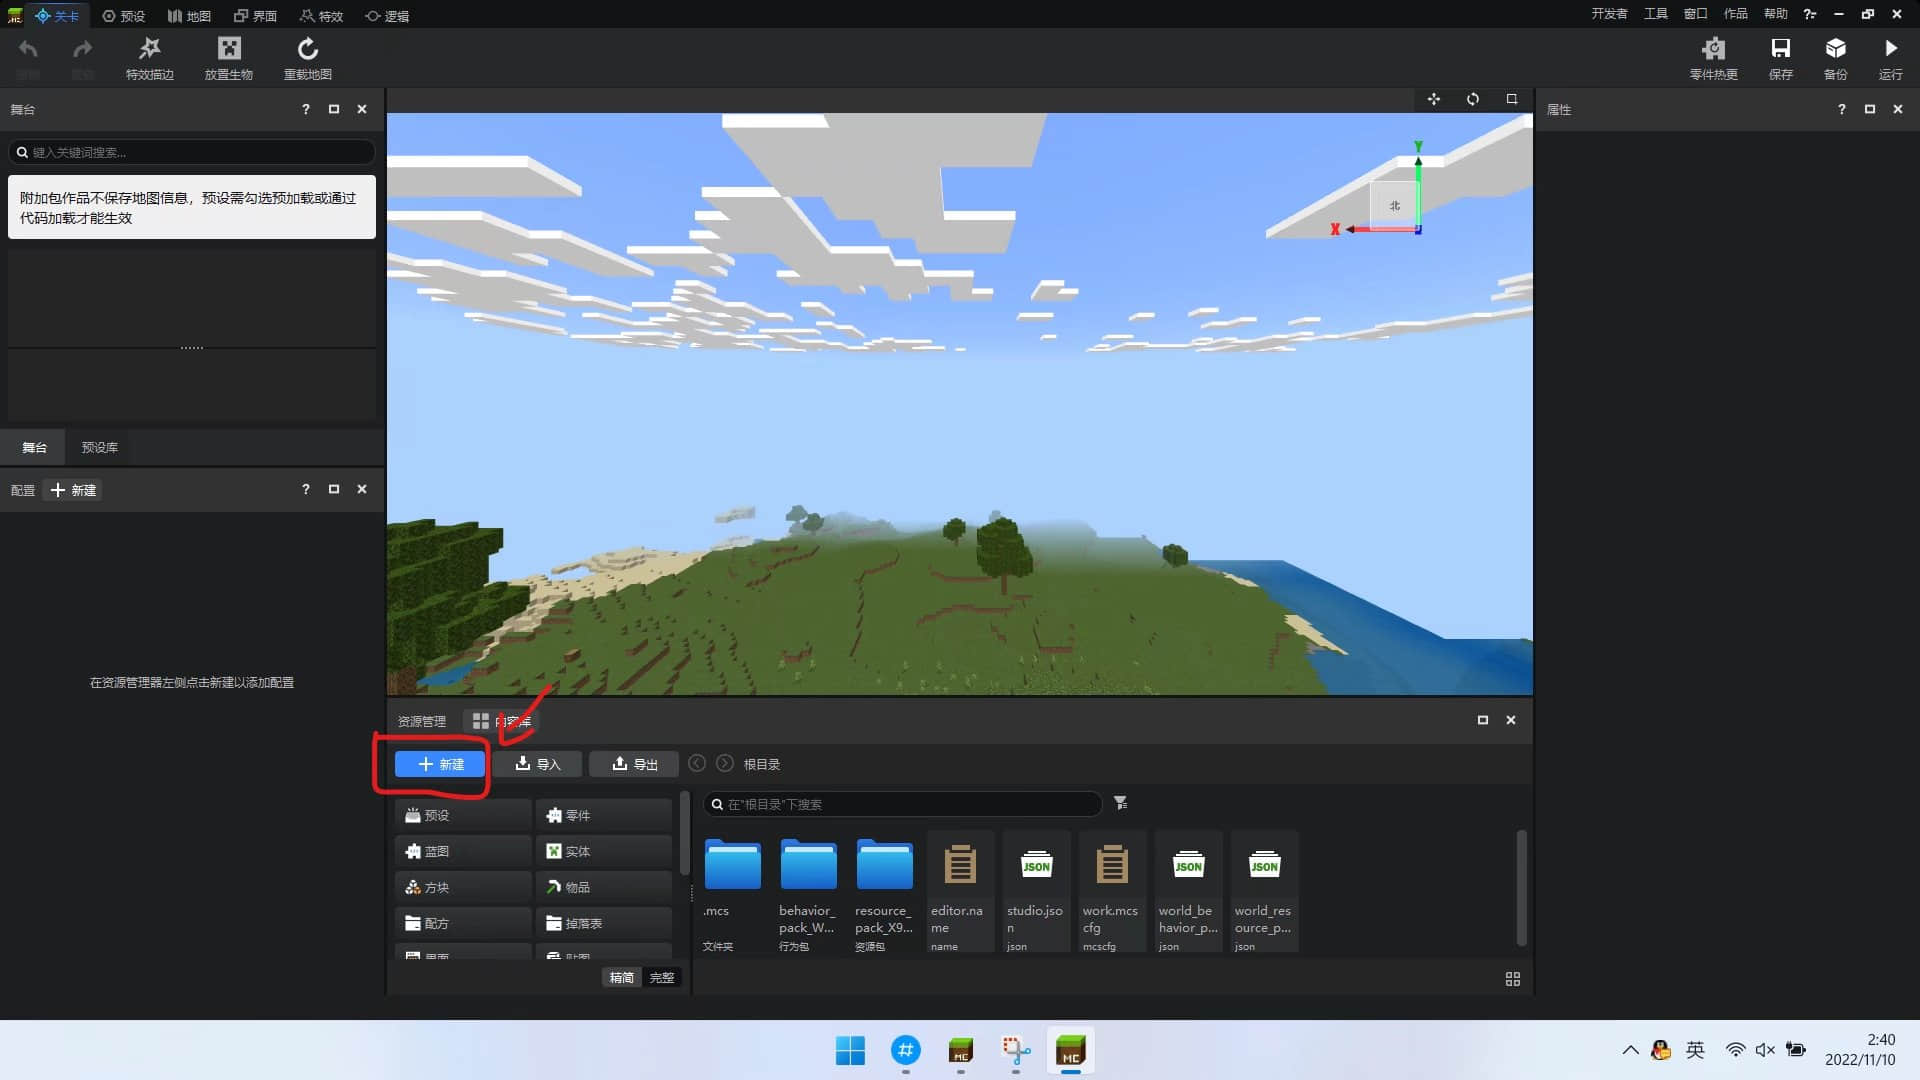Viewport: 1920px width, 1080px height.
Task: Switch file view using the grid icon
Action: point(1513,979)
